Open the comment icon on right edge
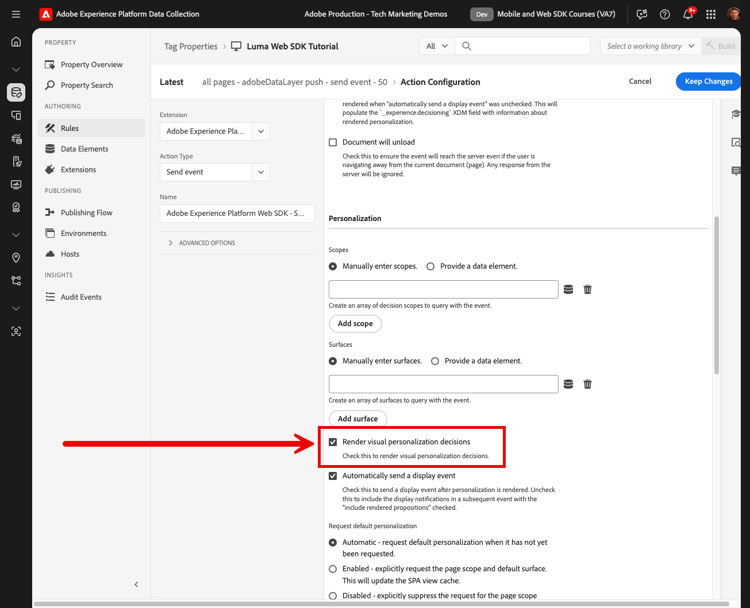Image resolution: width=750 pixels, height=608 pixels. 736,171
